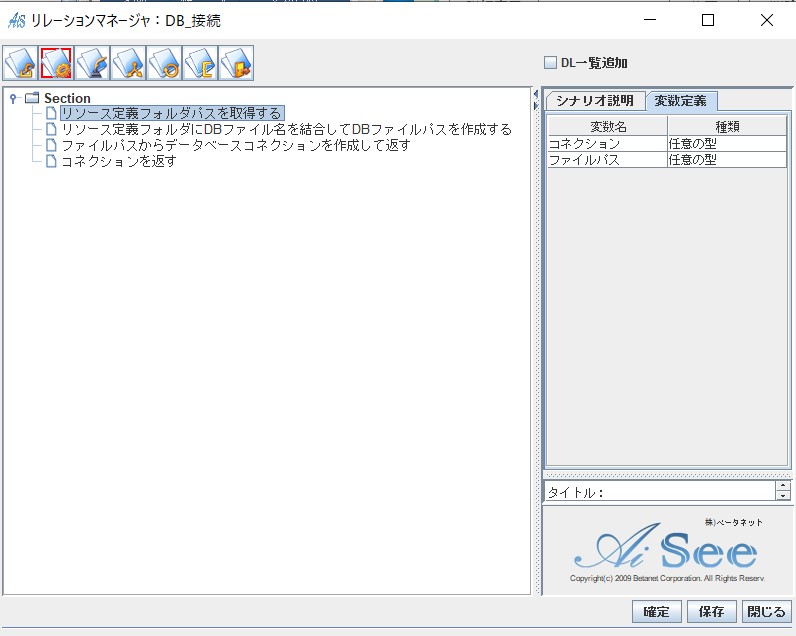Click the folder icon with the exit door

click(236, 63)
